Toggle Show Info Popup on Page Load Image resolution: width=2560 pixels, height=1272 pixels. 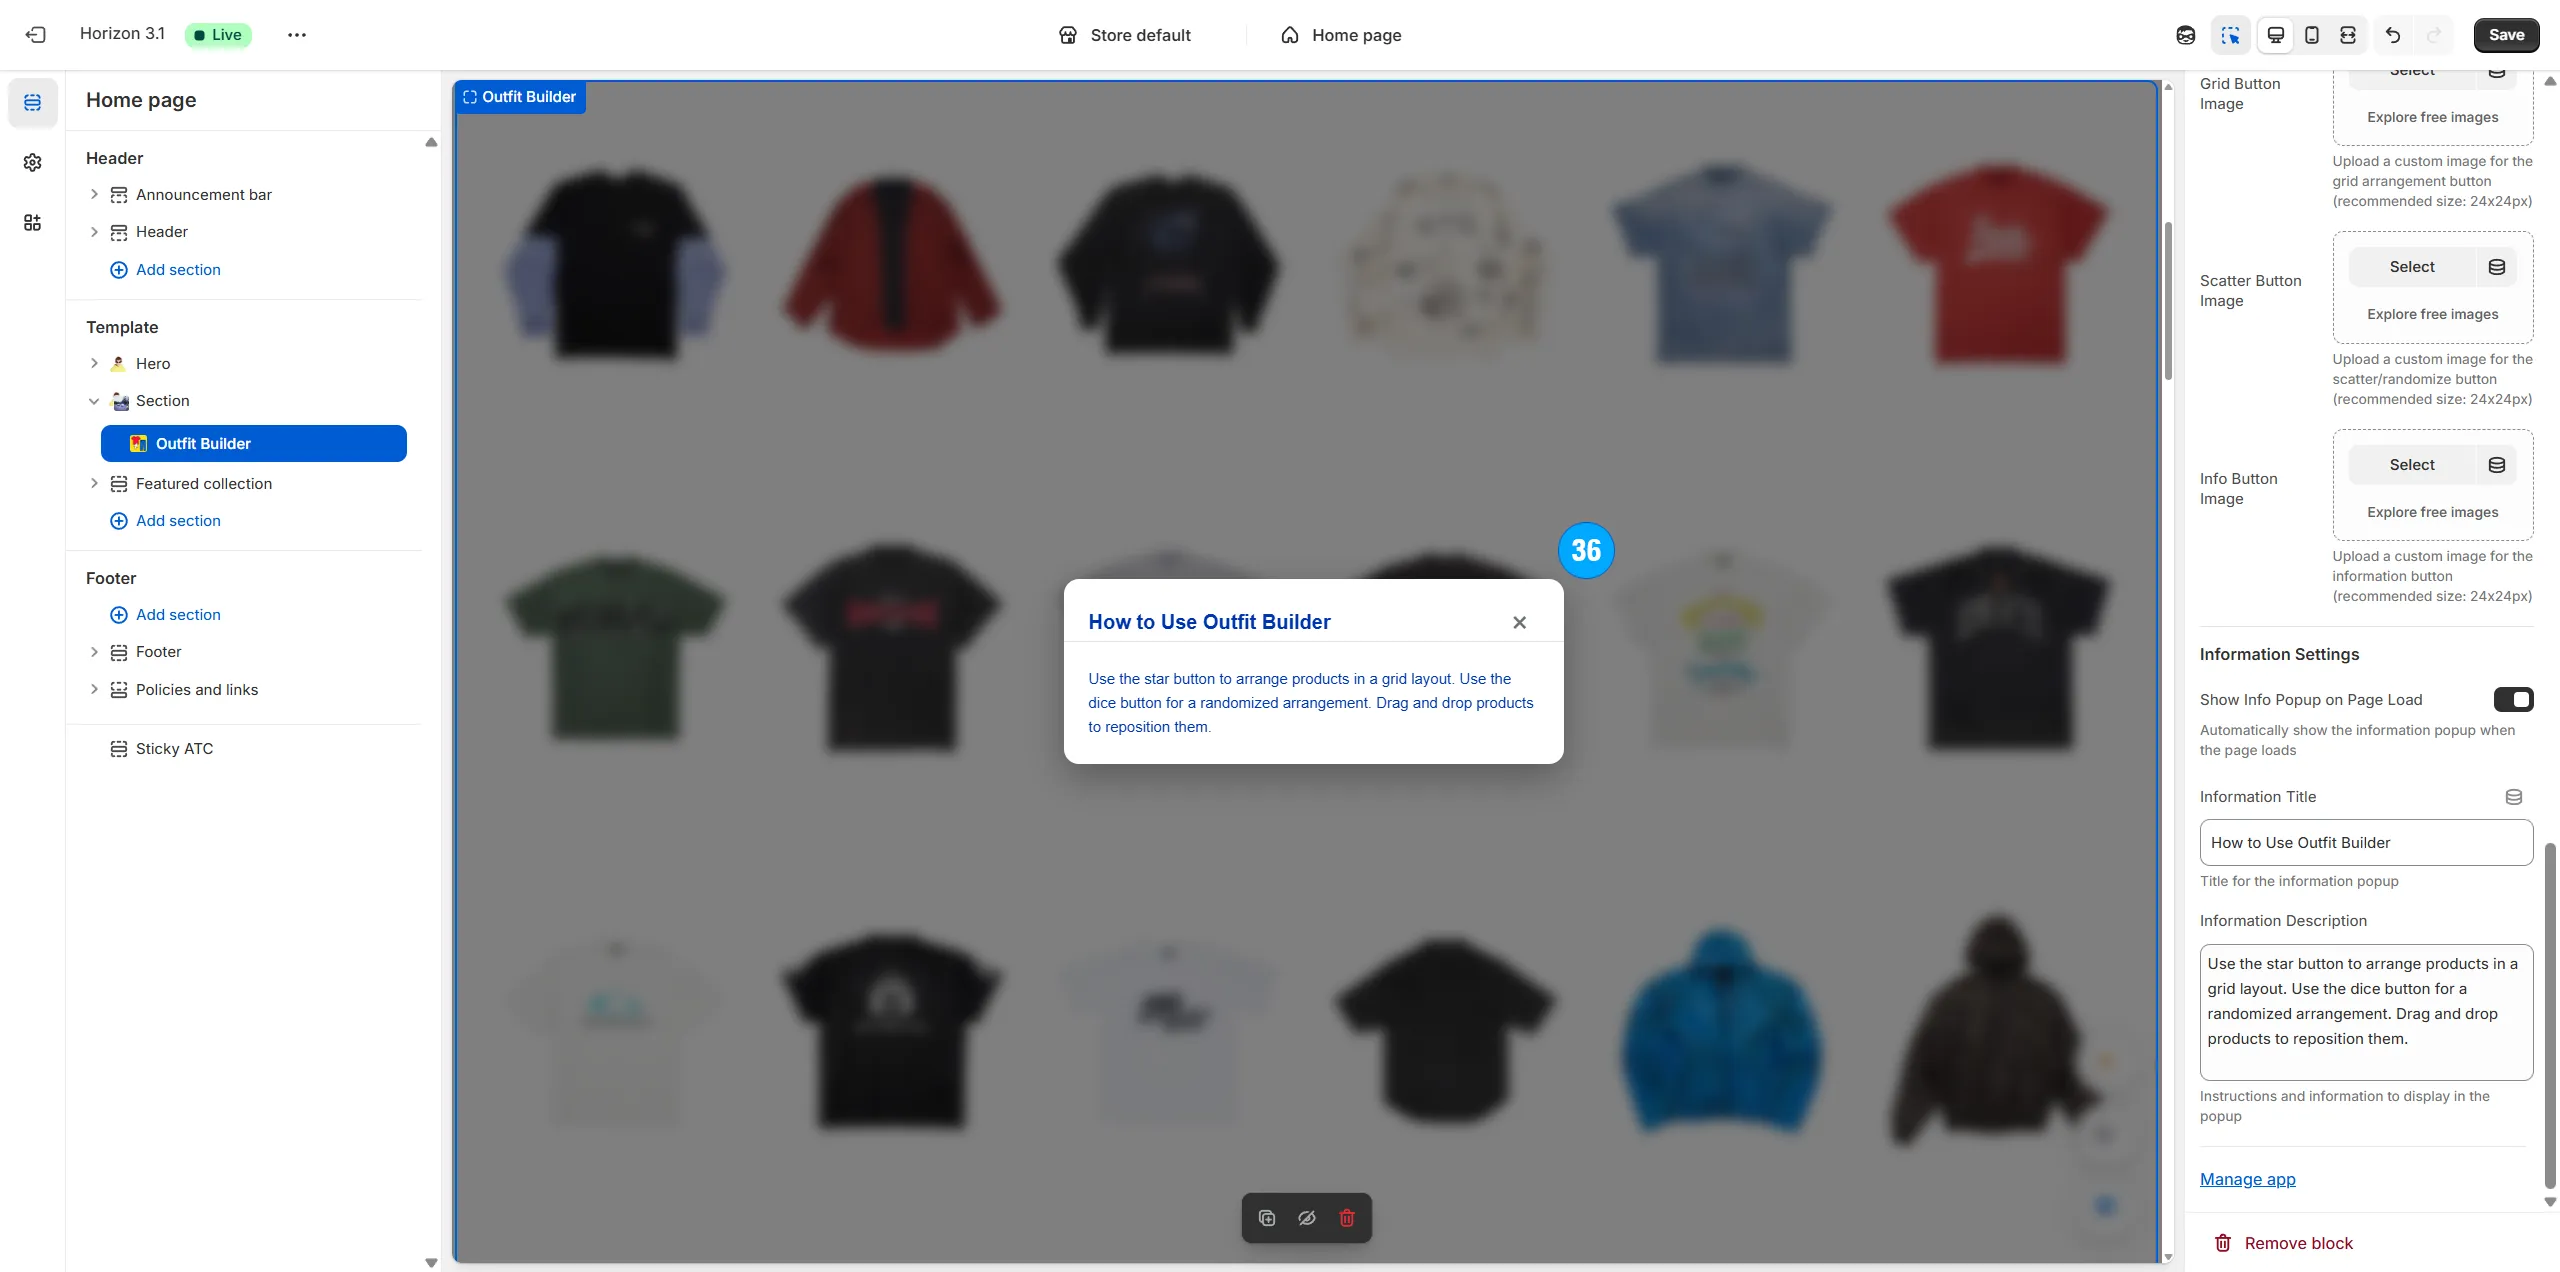click(x=2512, y=699)
